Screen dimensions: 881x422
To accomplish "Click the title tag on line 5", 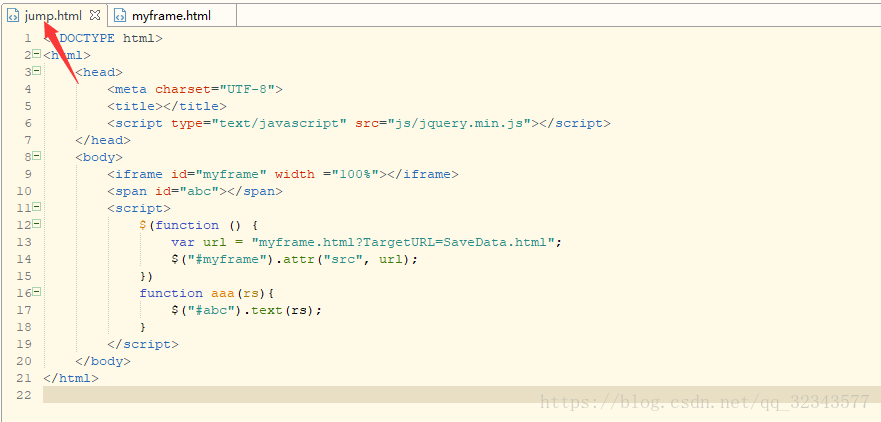I will click(x=167, y=106).
